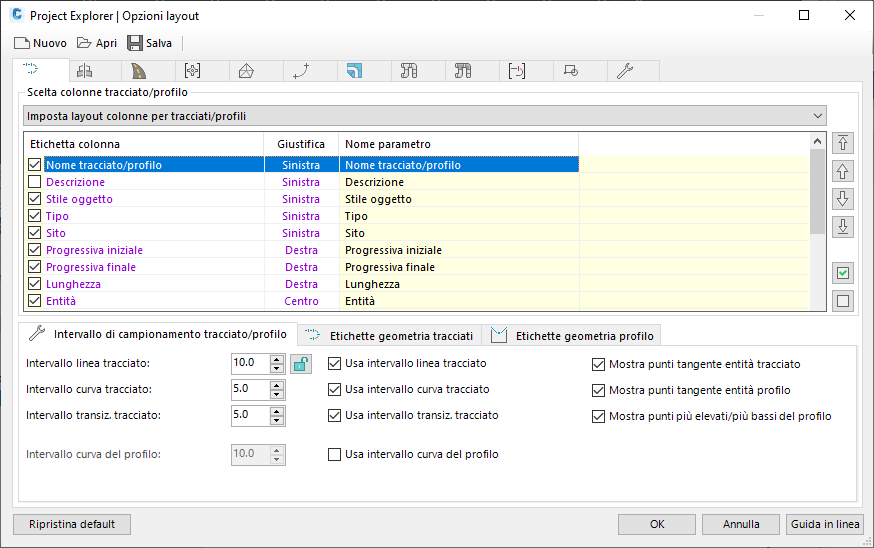Check the Descrizione column checkbox

pos(35,182)
